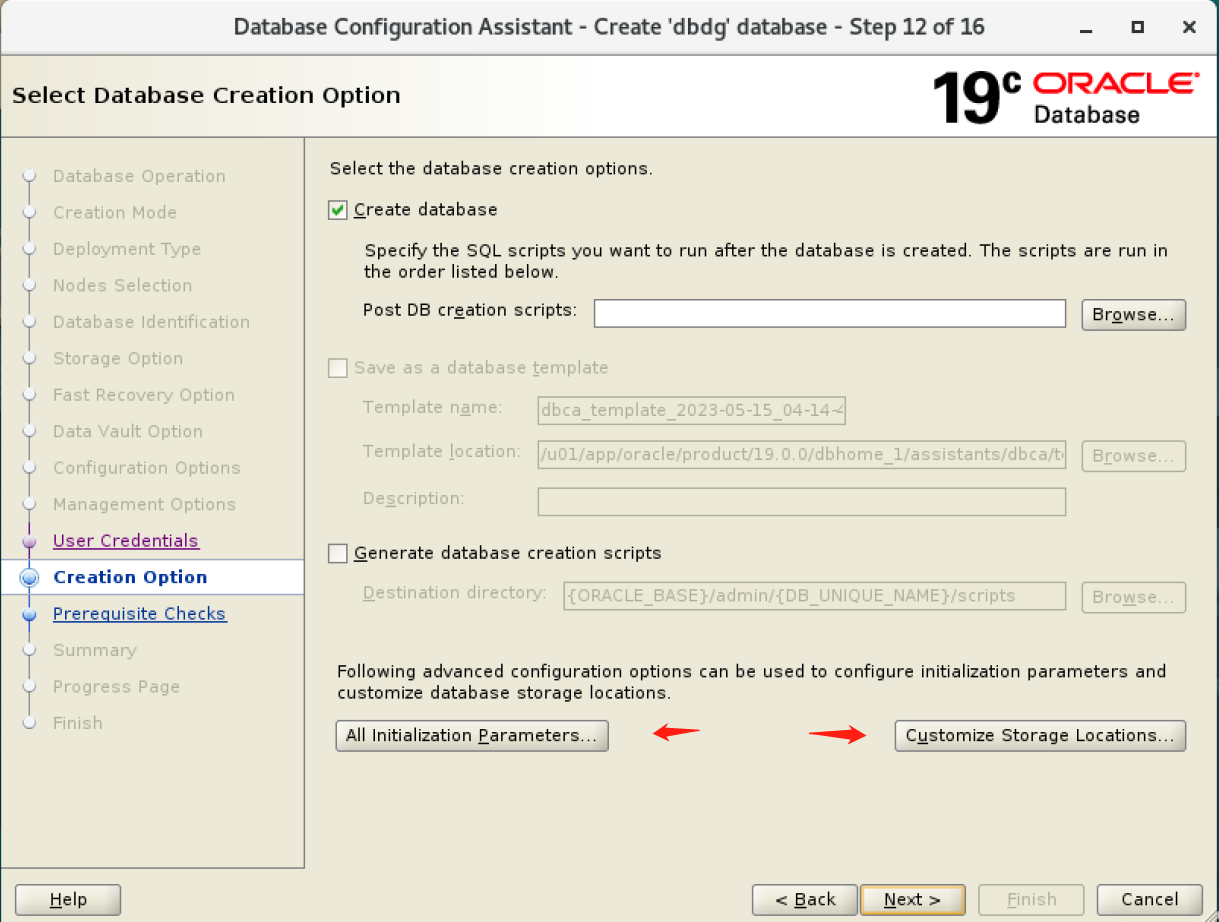Click the Save as a database template checkbox

pos(338,368)
